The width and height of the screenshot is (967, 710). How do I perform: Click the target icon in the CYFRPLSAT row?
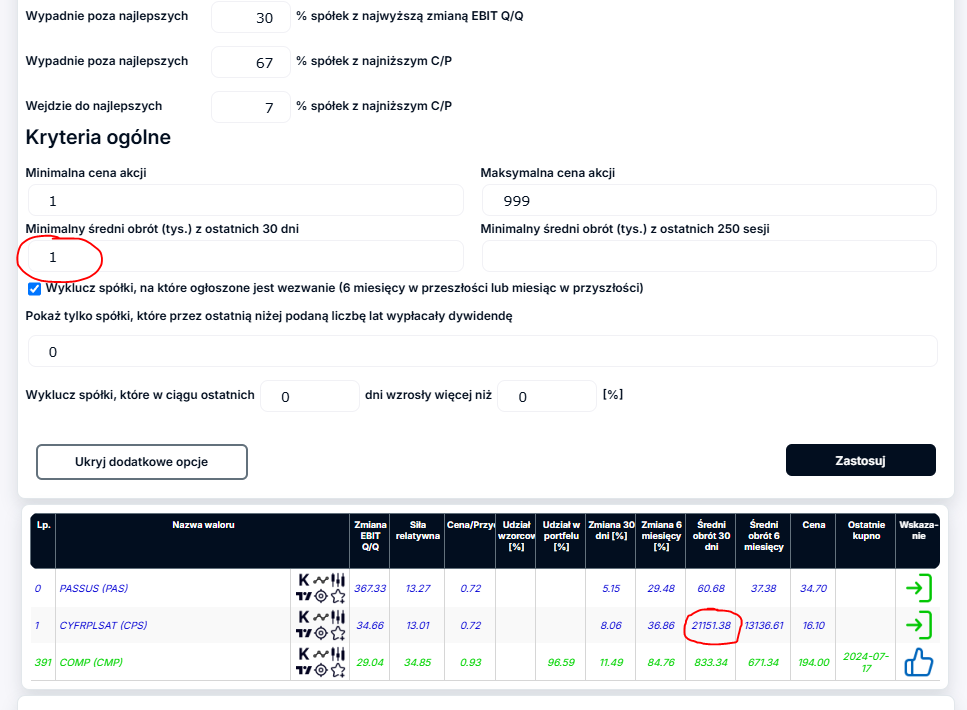point(320,633)
